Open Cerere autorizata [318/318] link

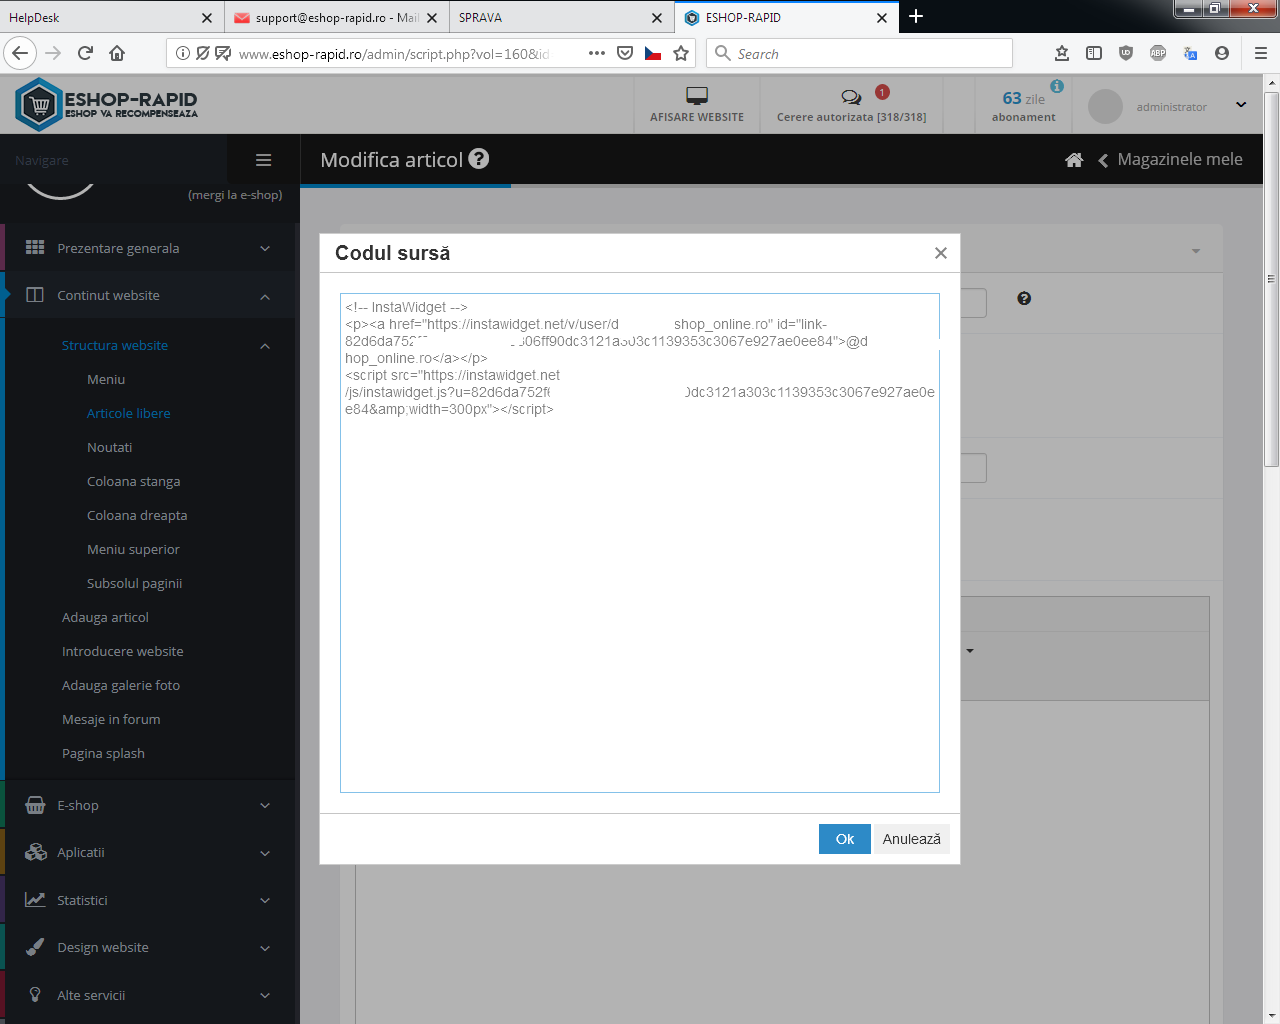click(x=851, y=117)
